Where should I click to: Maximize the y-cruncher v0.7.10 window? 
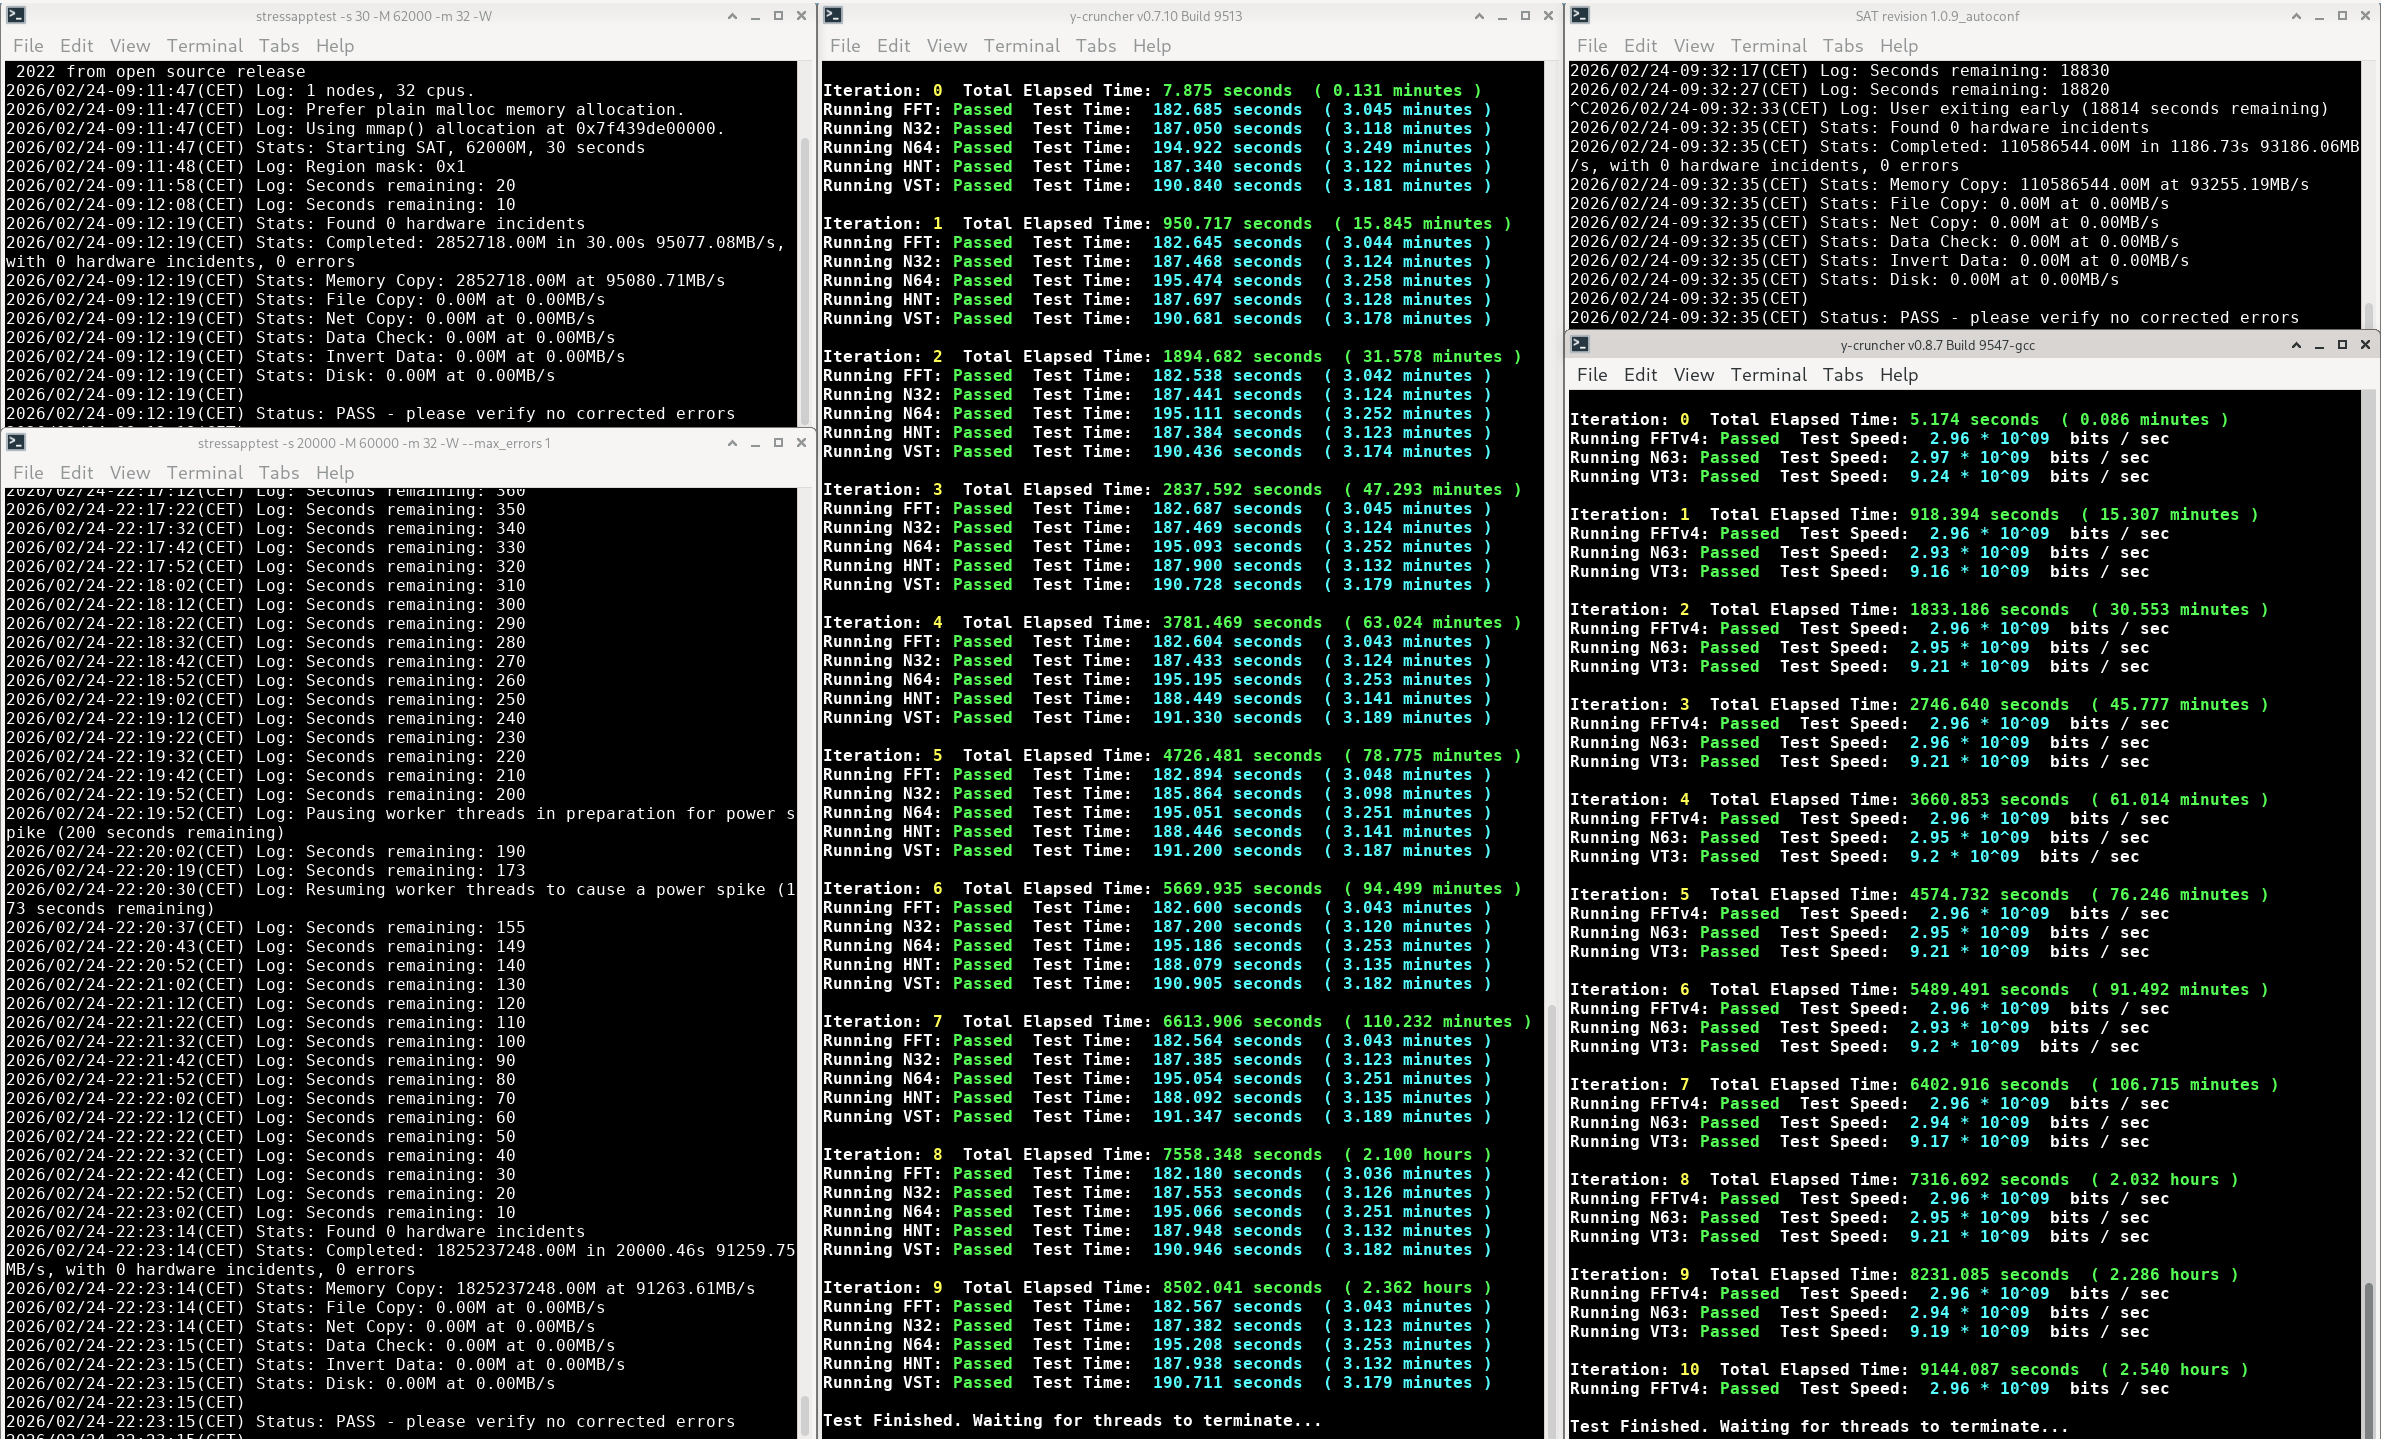point(1525,16)
